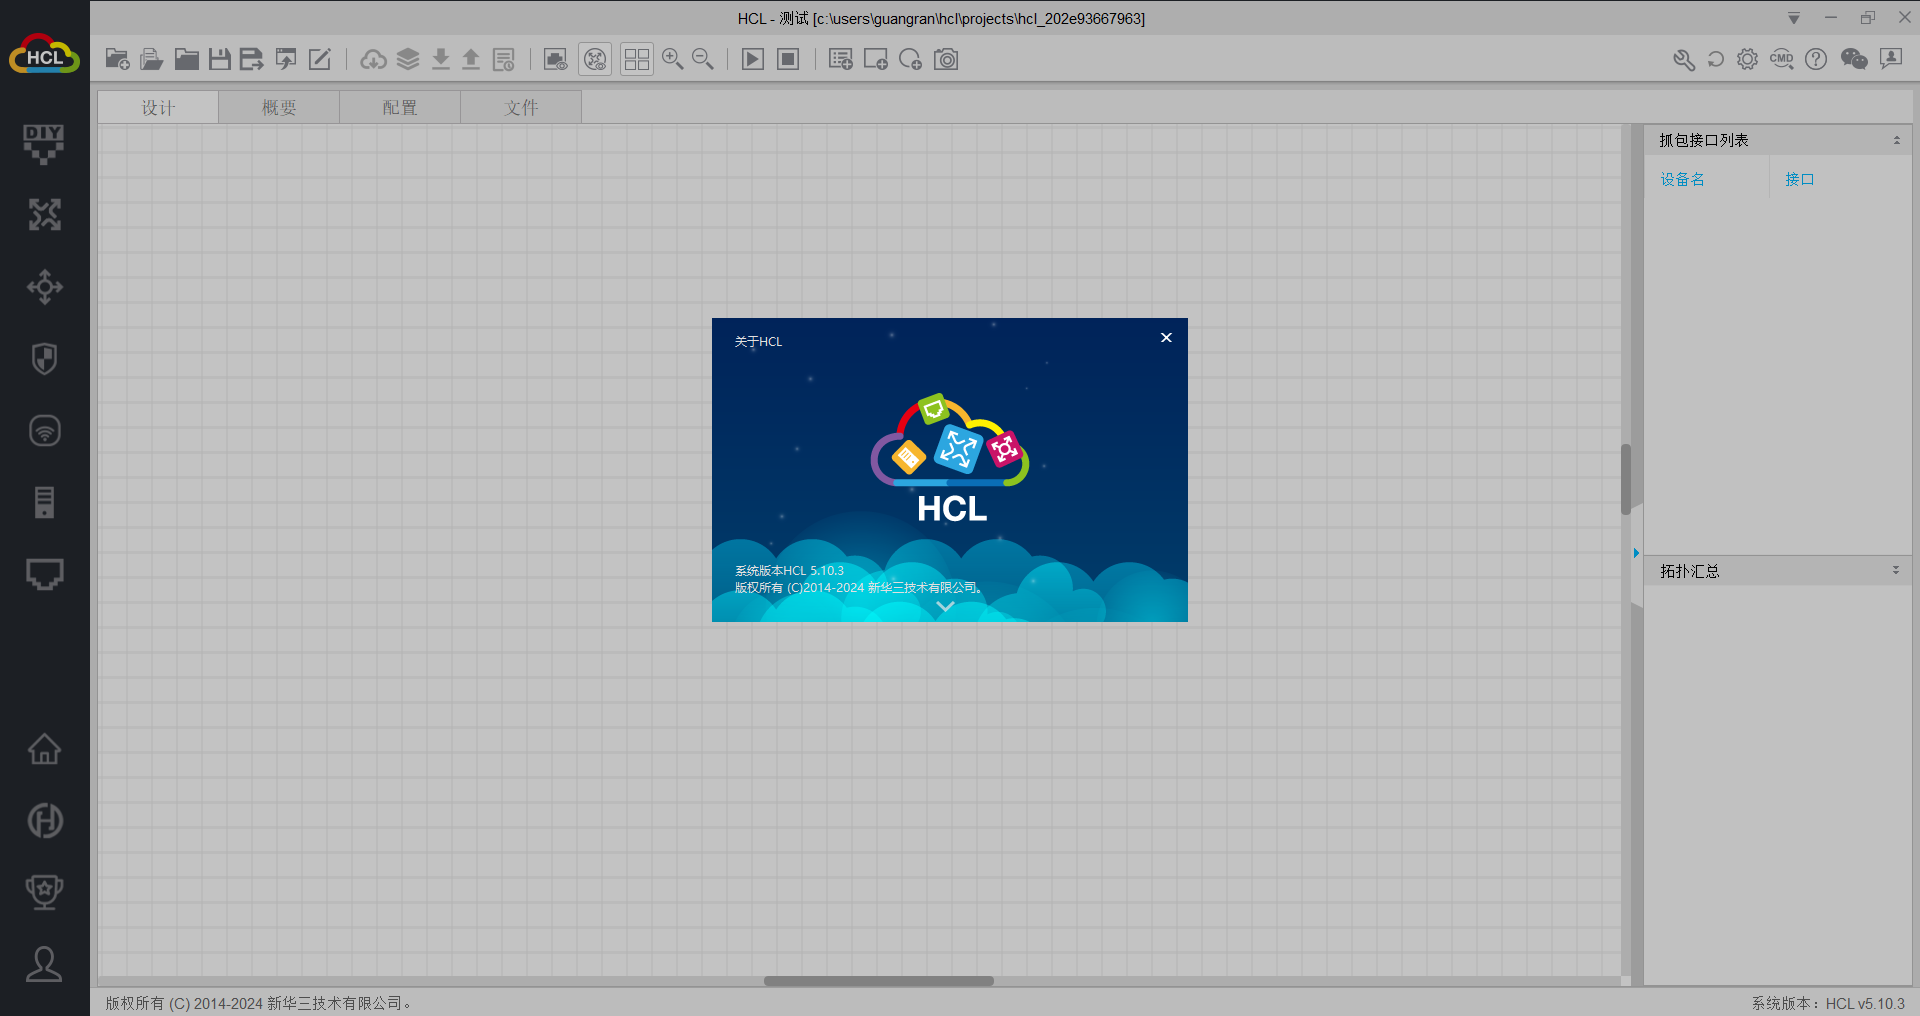Expand the 拓扑汇总 section
Image resolution: width=1920 pixels, height=1016 pixels.
click(1896, 570)
